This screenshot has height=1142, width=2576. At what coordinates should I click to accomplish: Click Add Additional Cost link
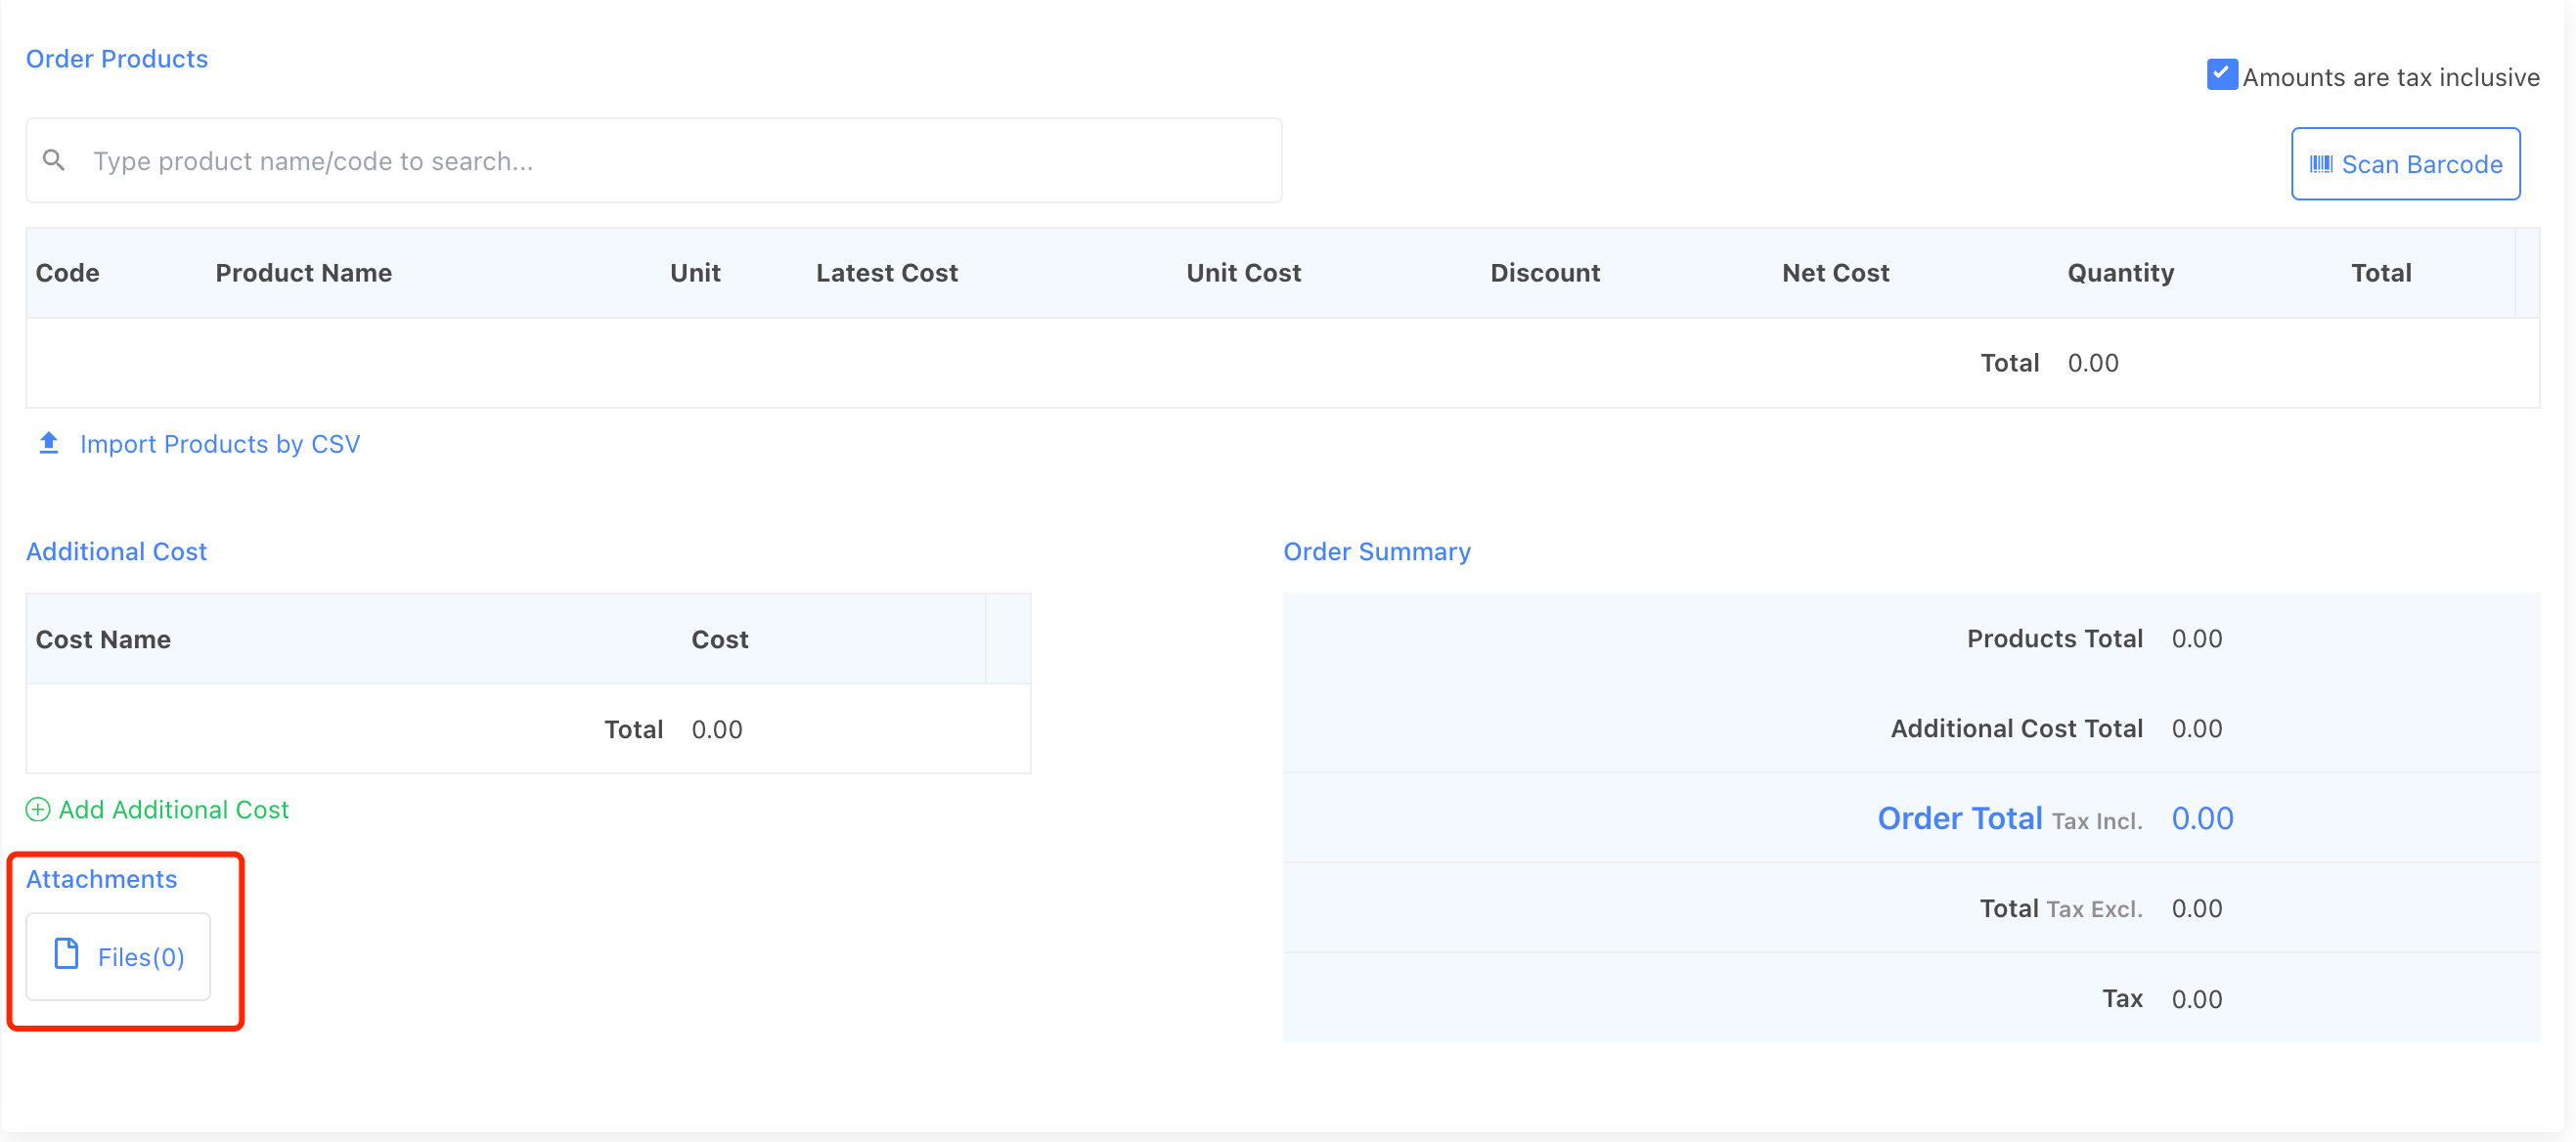pos(173,809)
